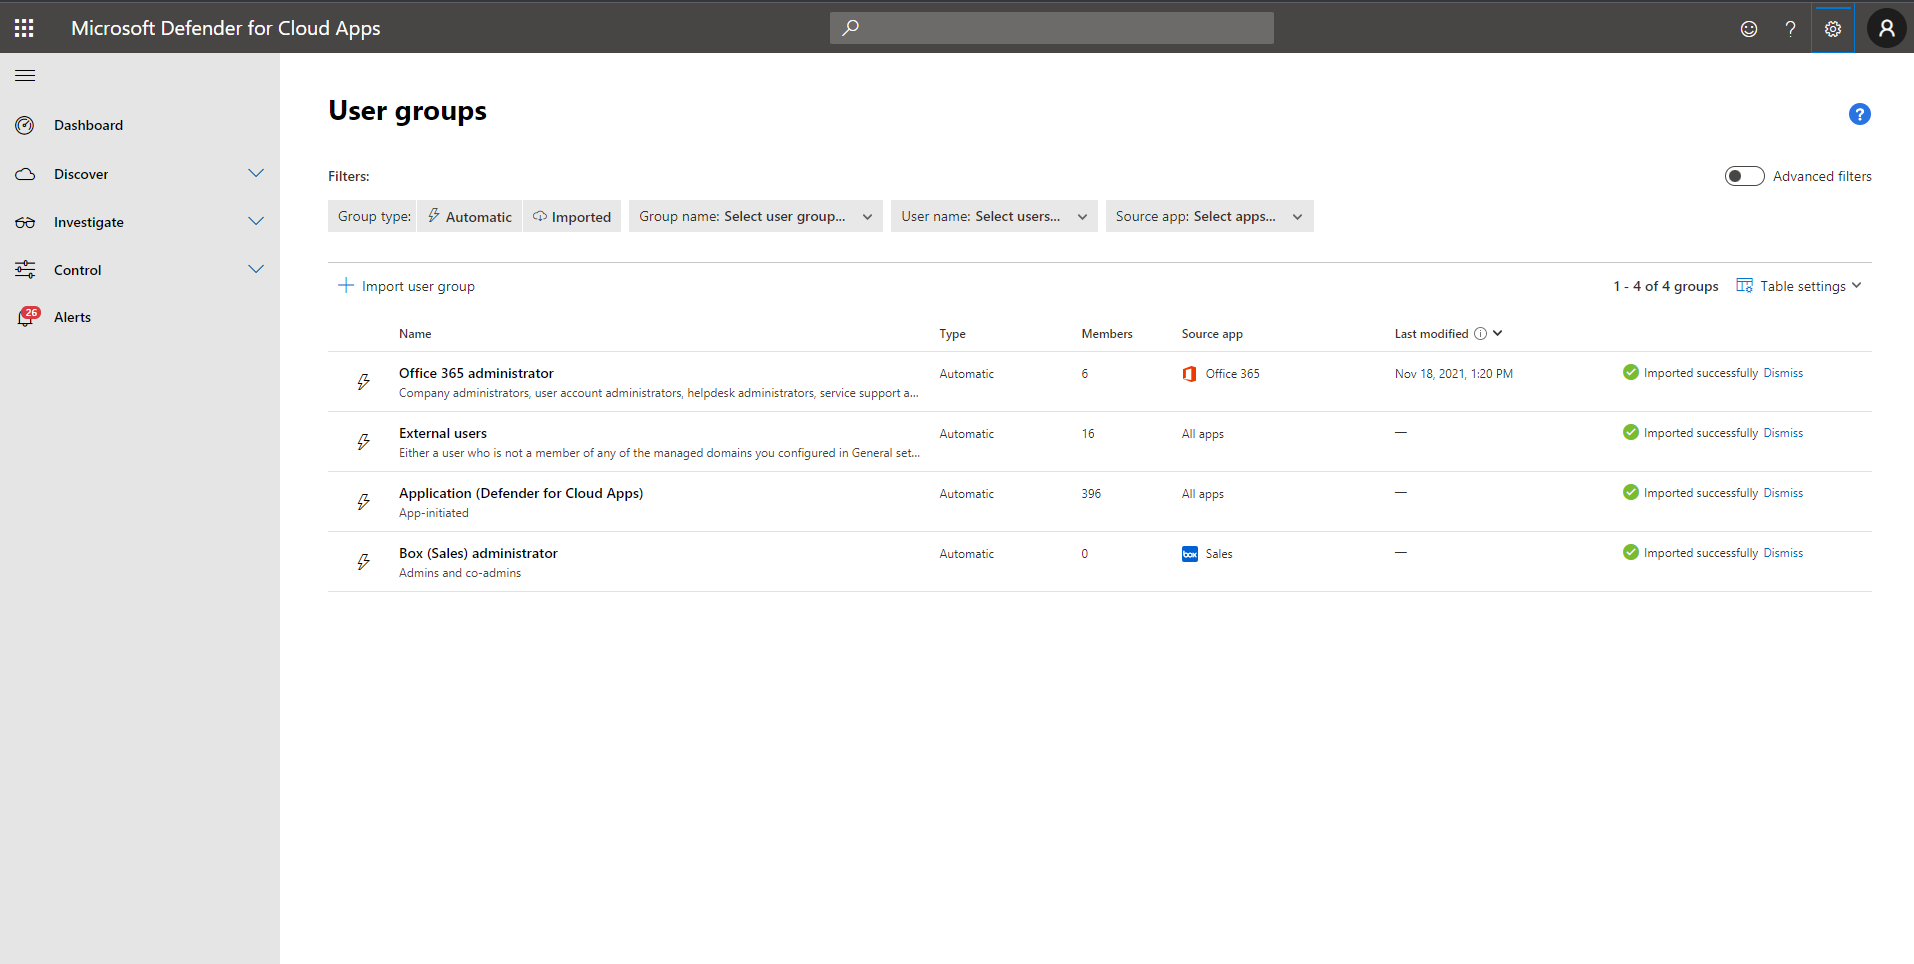Click the Control sliders icon
This screenshot has width=1914, height=964.
tap(25, 269)
